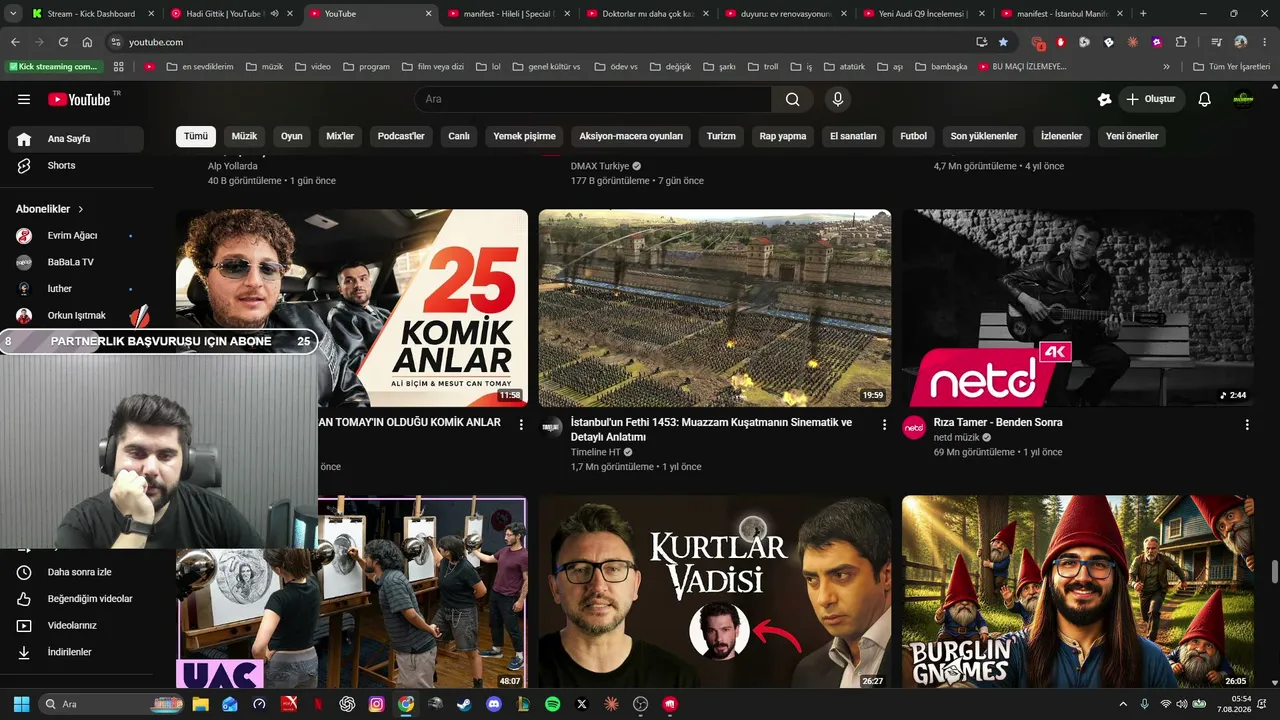Close the 'duyuru: ev renovasyonu' tab
The image size is (1280, 720).
[844, 14]
